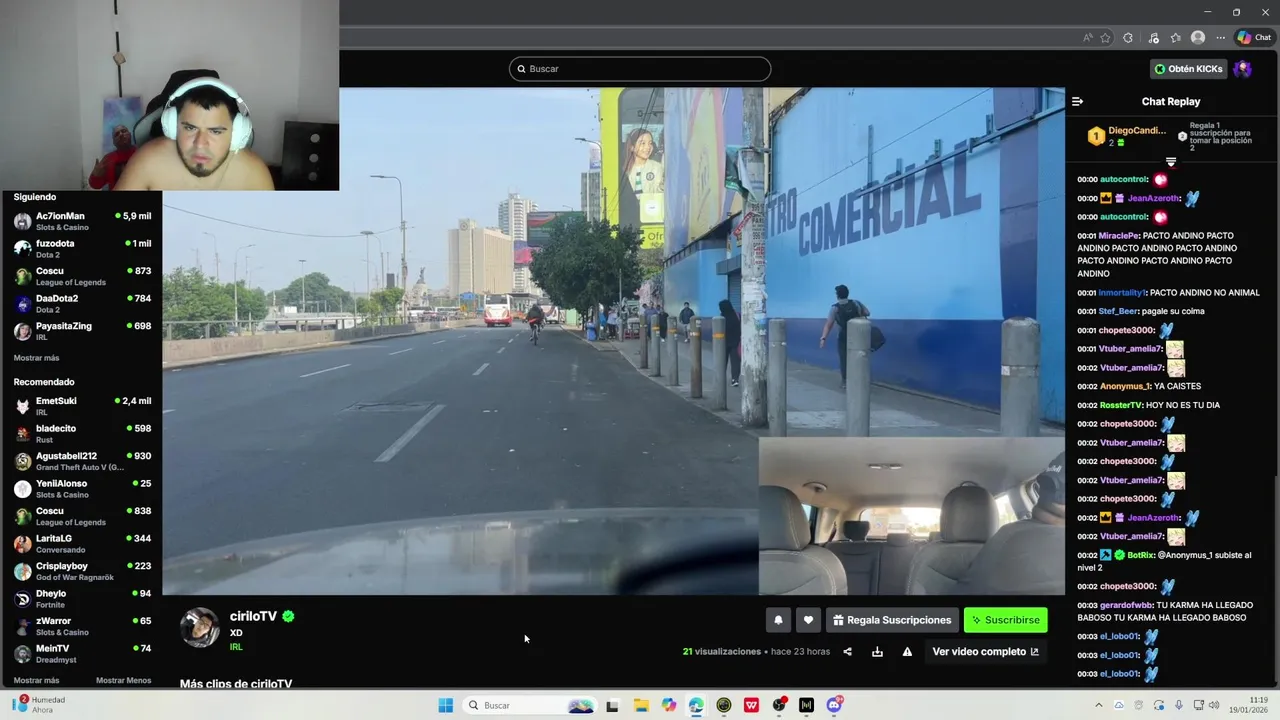This screenshot has width=1280, height=720.
Task: Collapse the Chat Replay panel with arrow icon
Action: [1077, 101]
